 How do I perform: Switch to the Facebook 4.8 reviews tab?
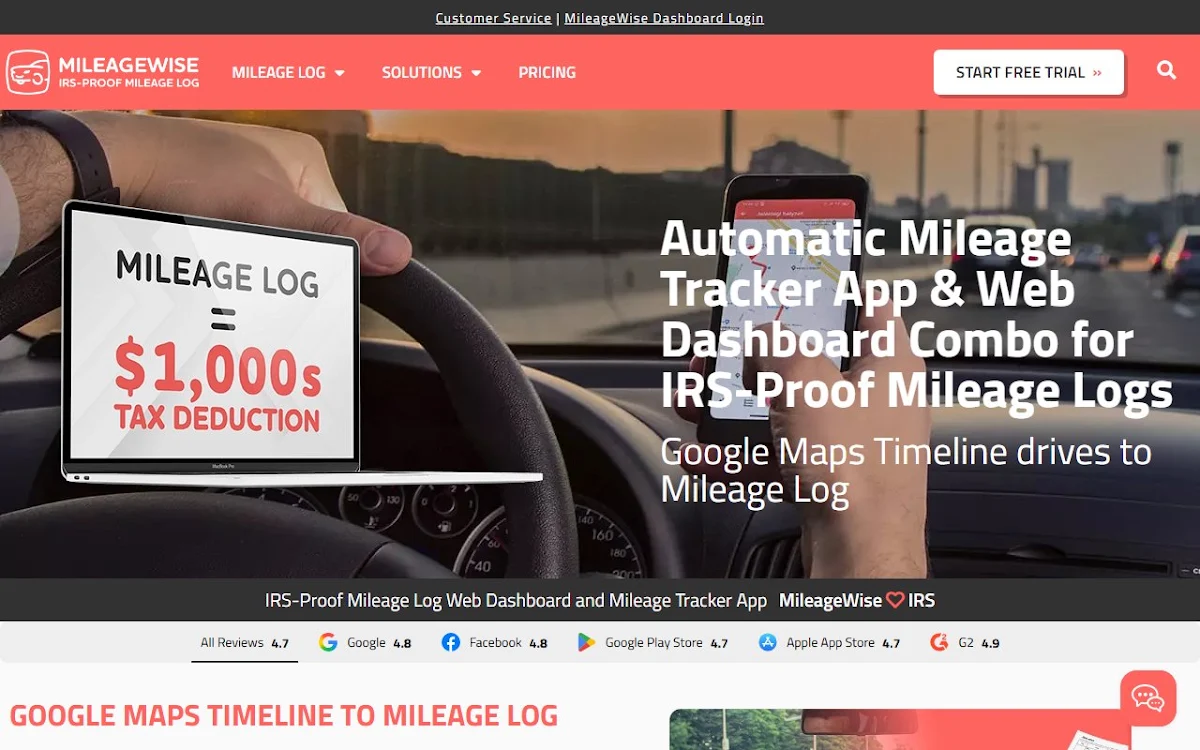tap(495, 643)
